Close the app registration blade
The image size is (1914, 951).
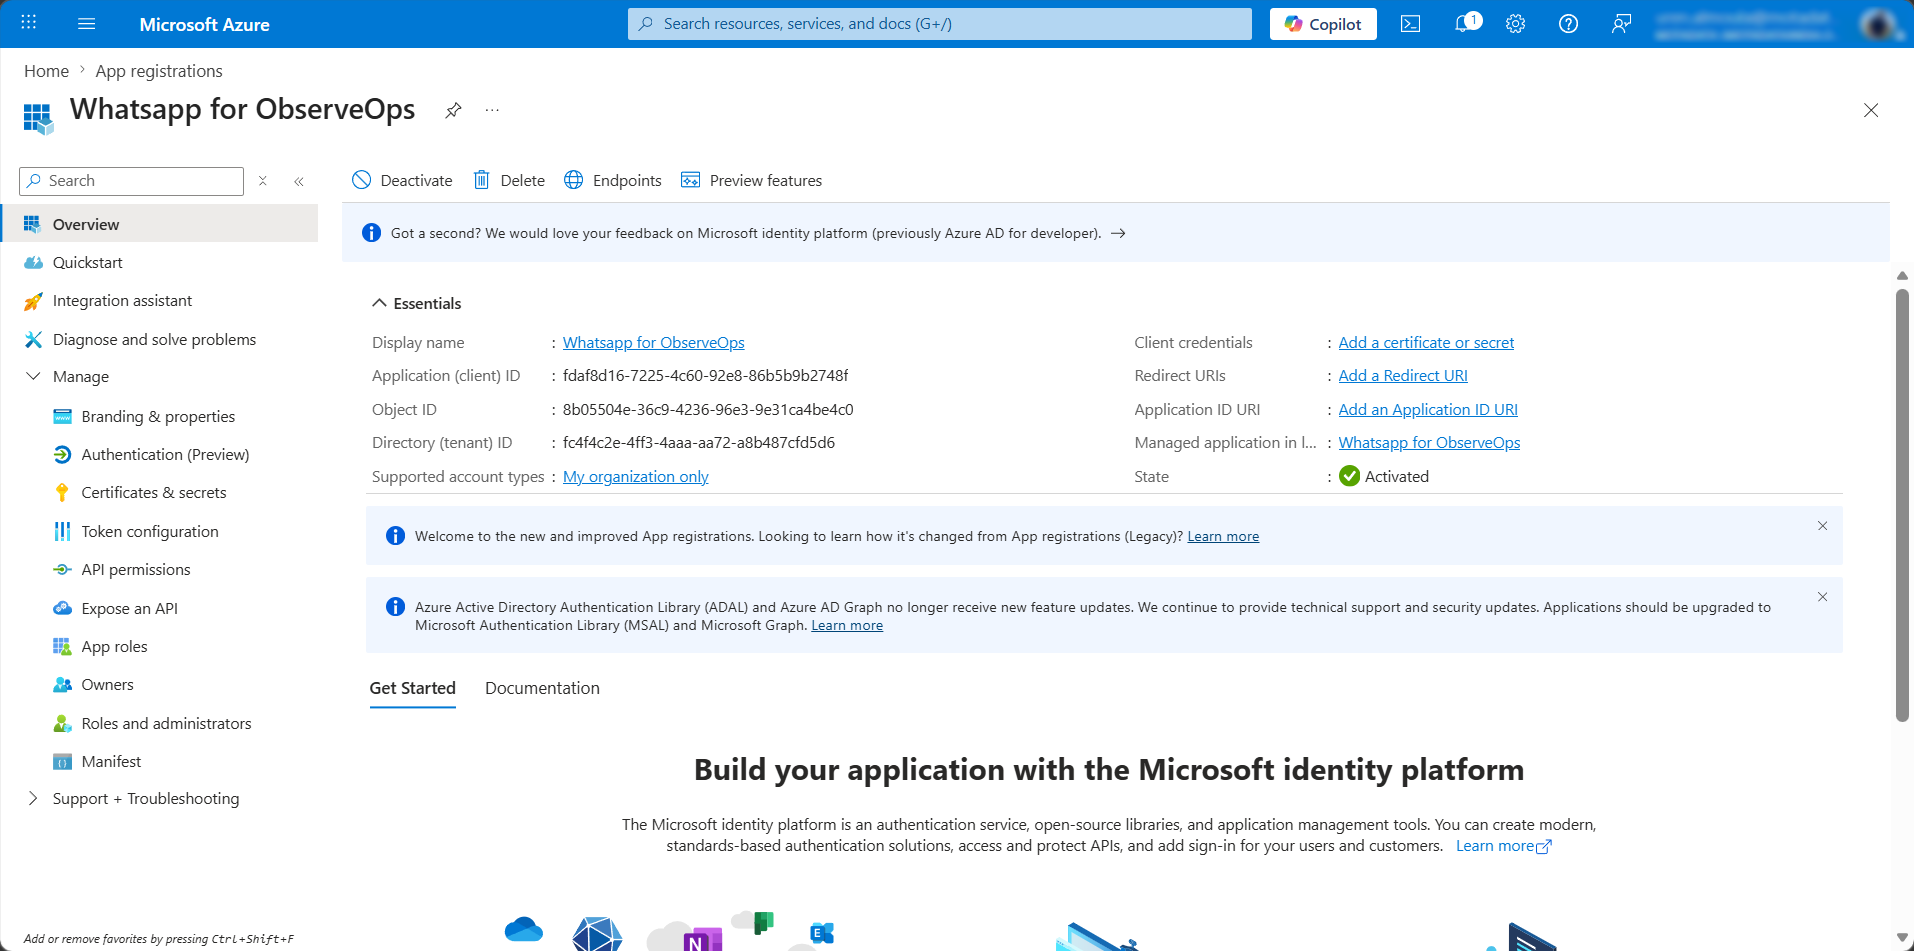pos(1871,110)
